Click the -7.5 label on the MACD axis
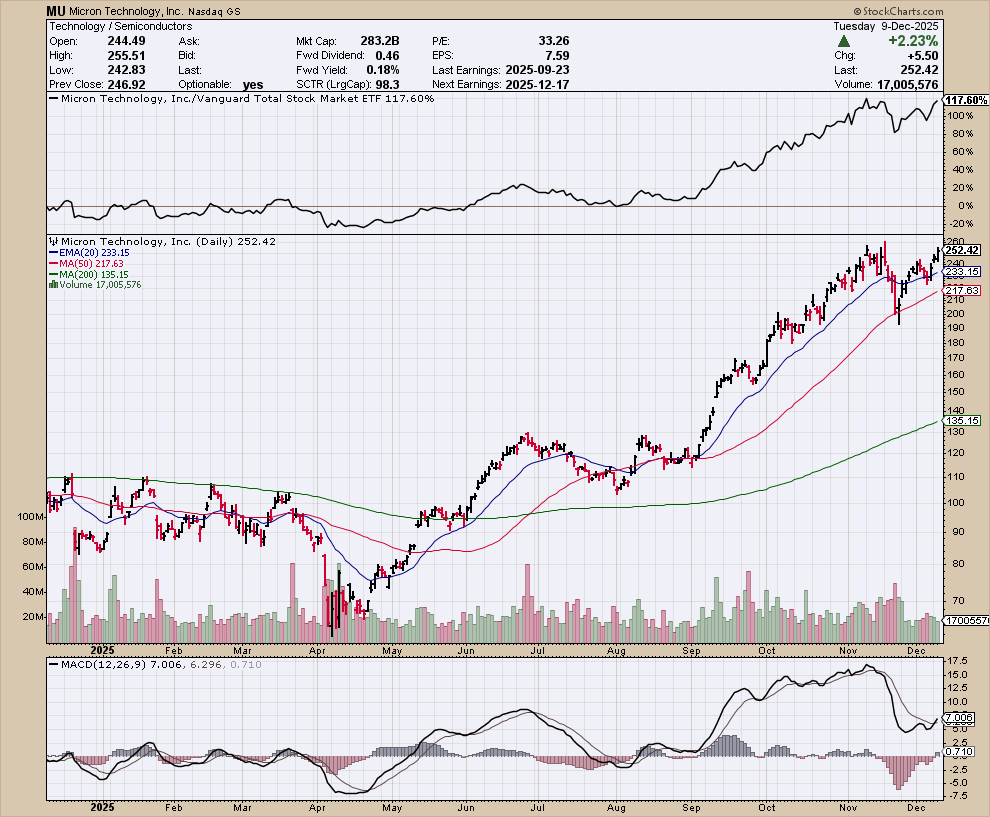Viewport: 990px width, 817px height. pos(957,796)
